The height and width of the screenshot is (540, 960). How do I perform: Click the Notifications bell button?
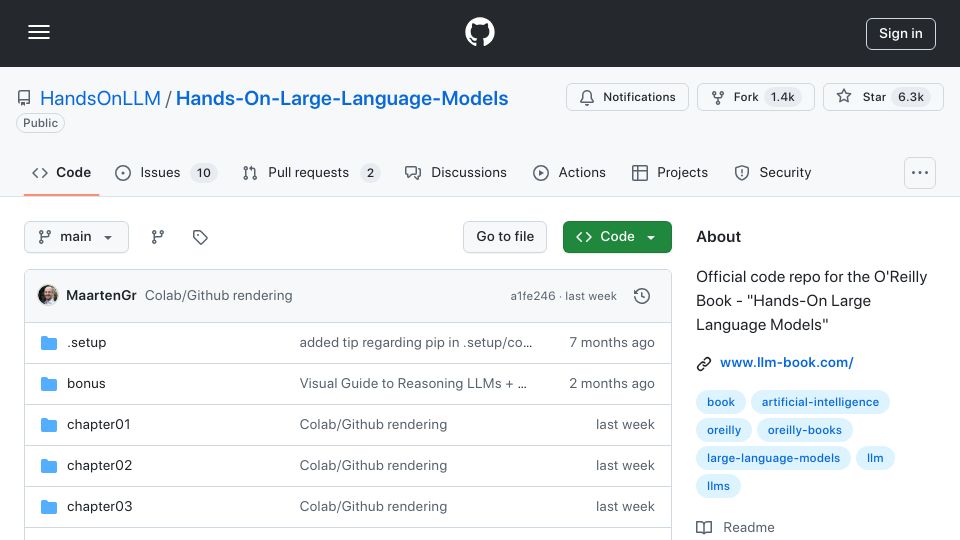click(627, 97)
